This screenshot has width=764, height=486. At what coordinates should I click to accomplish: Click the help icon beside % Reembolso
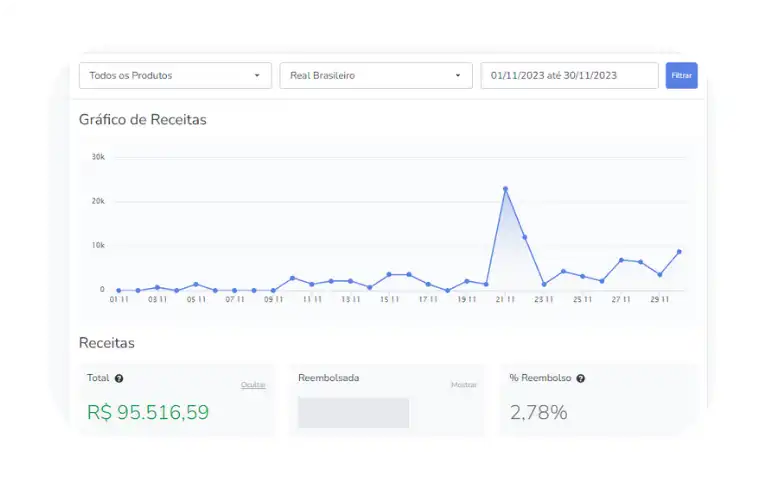581,379
